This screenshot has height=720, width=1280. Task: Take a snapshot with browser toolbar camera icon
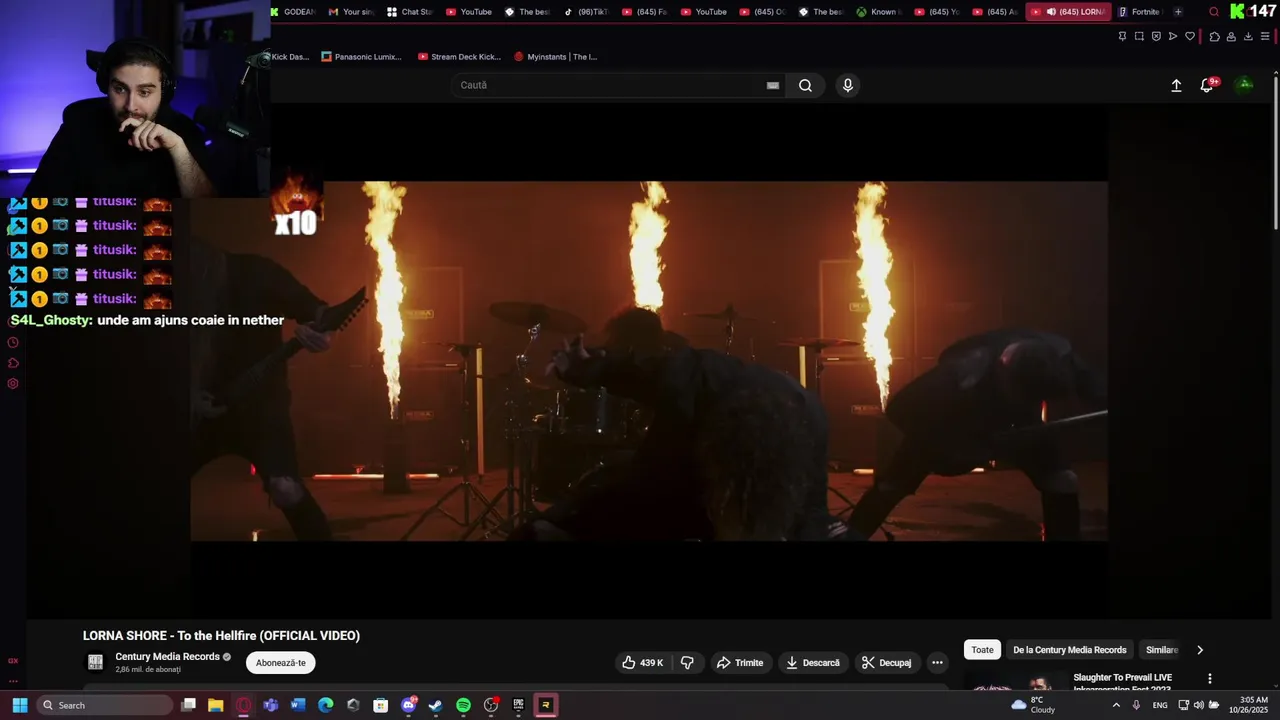click(1139, 36)
